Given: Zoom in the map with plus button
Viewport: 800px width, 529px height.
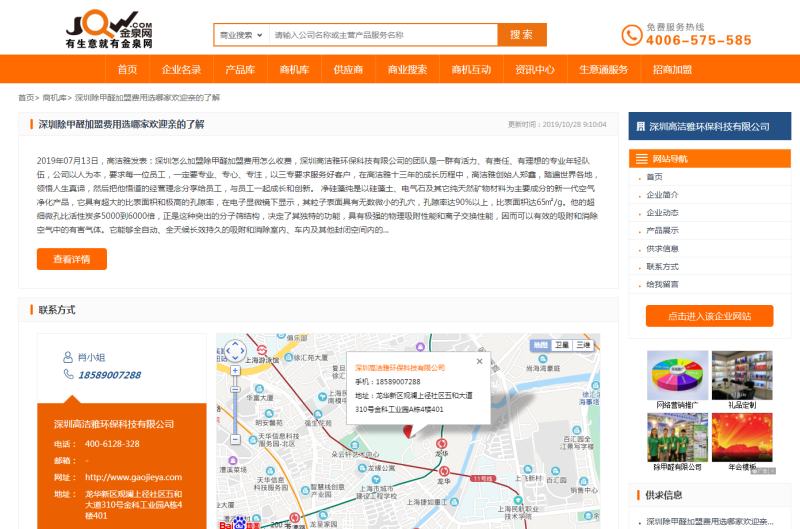Looking at the screenshot, I should click(x=235, y=371).
